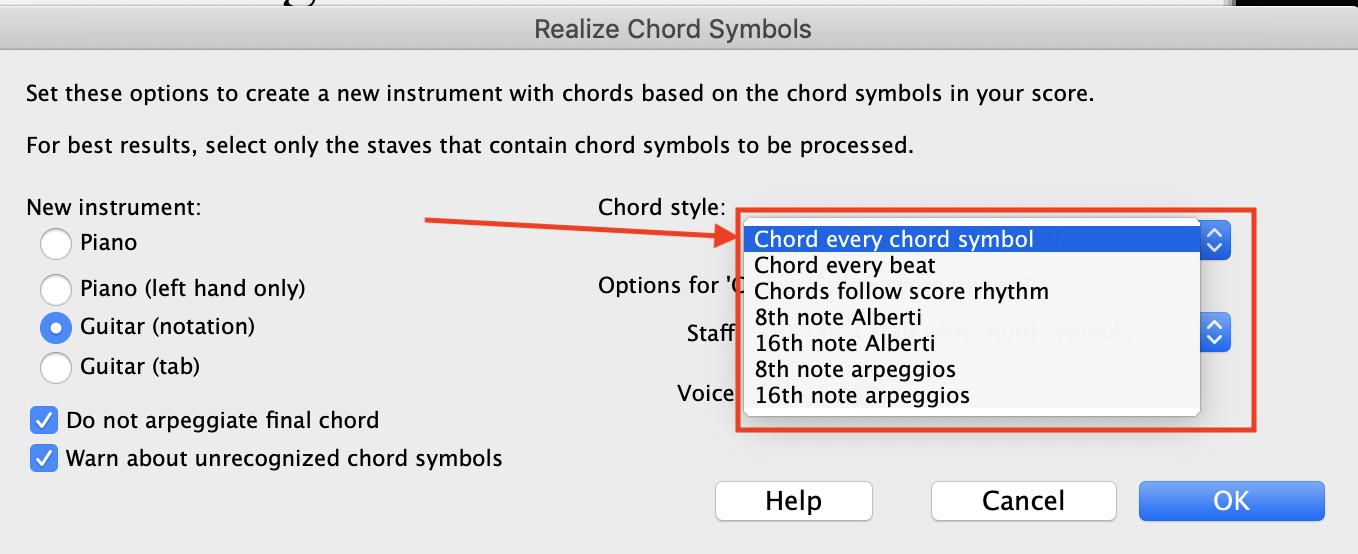Uncheck Do not arpeggiate final chord
Screen dimensions: 1358x554
44,420
